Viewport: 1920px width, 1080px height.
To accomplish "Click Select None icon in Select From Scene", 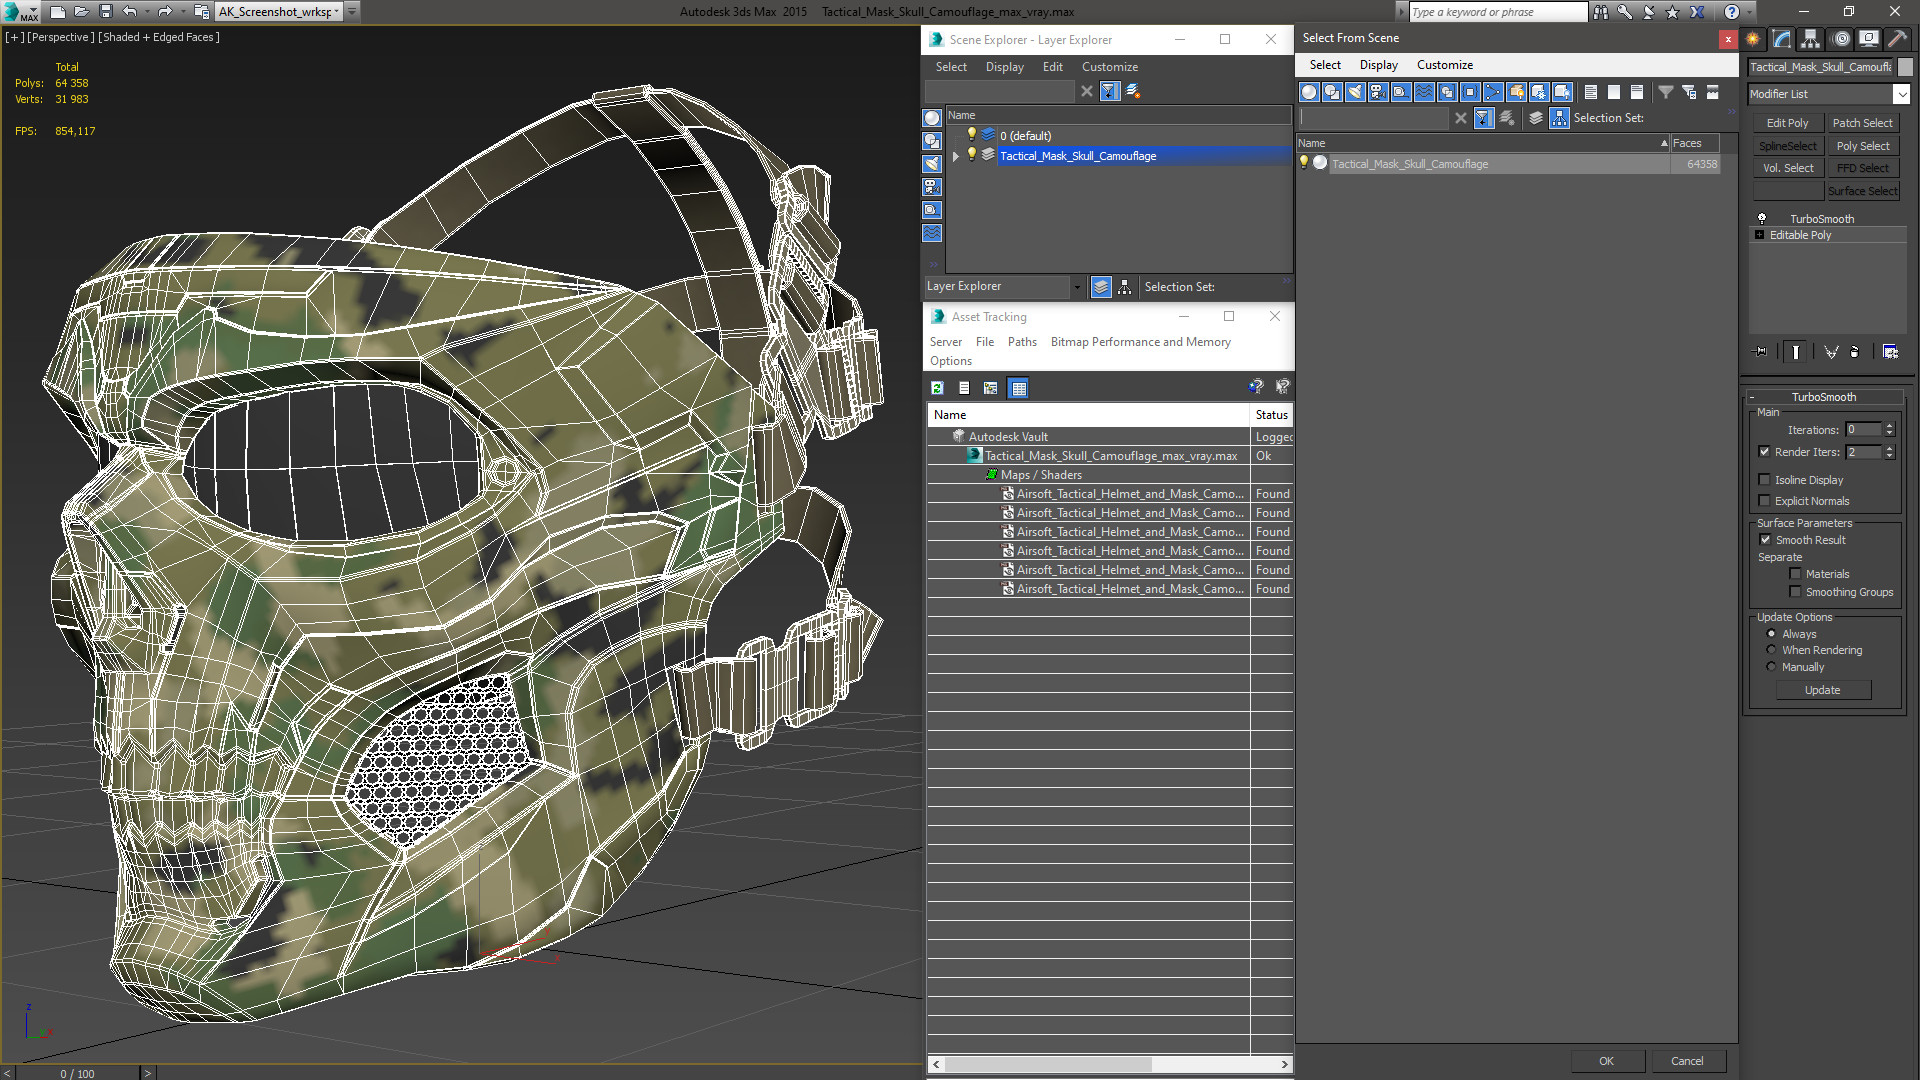I will pyautogui.click(x=1614, y=92).
